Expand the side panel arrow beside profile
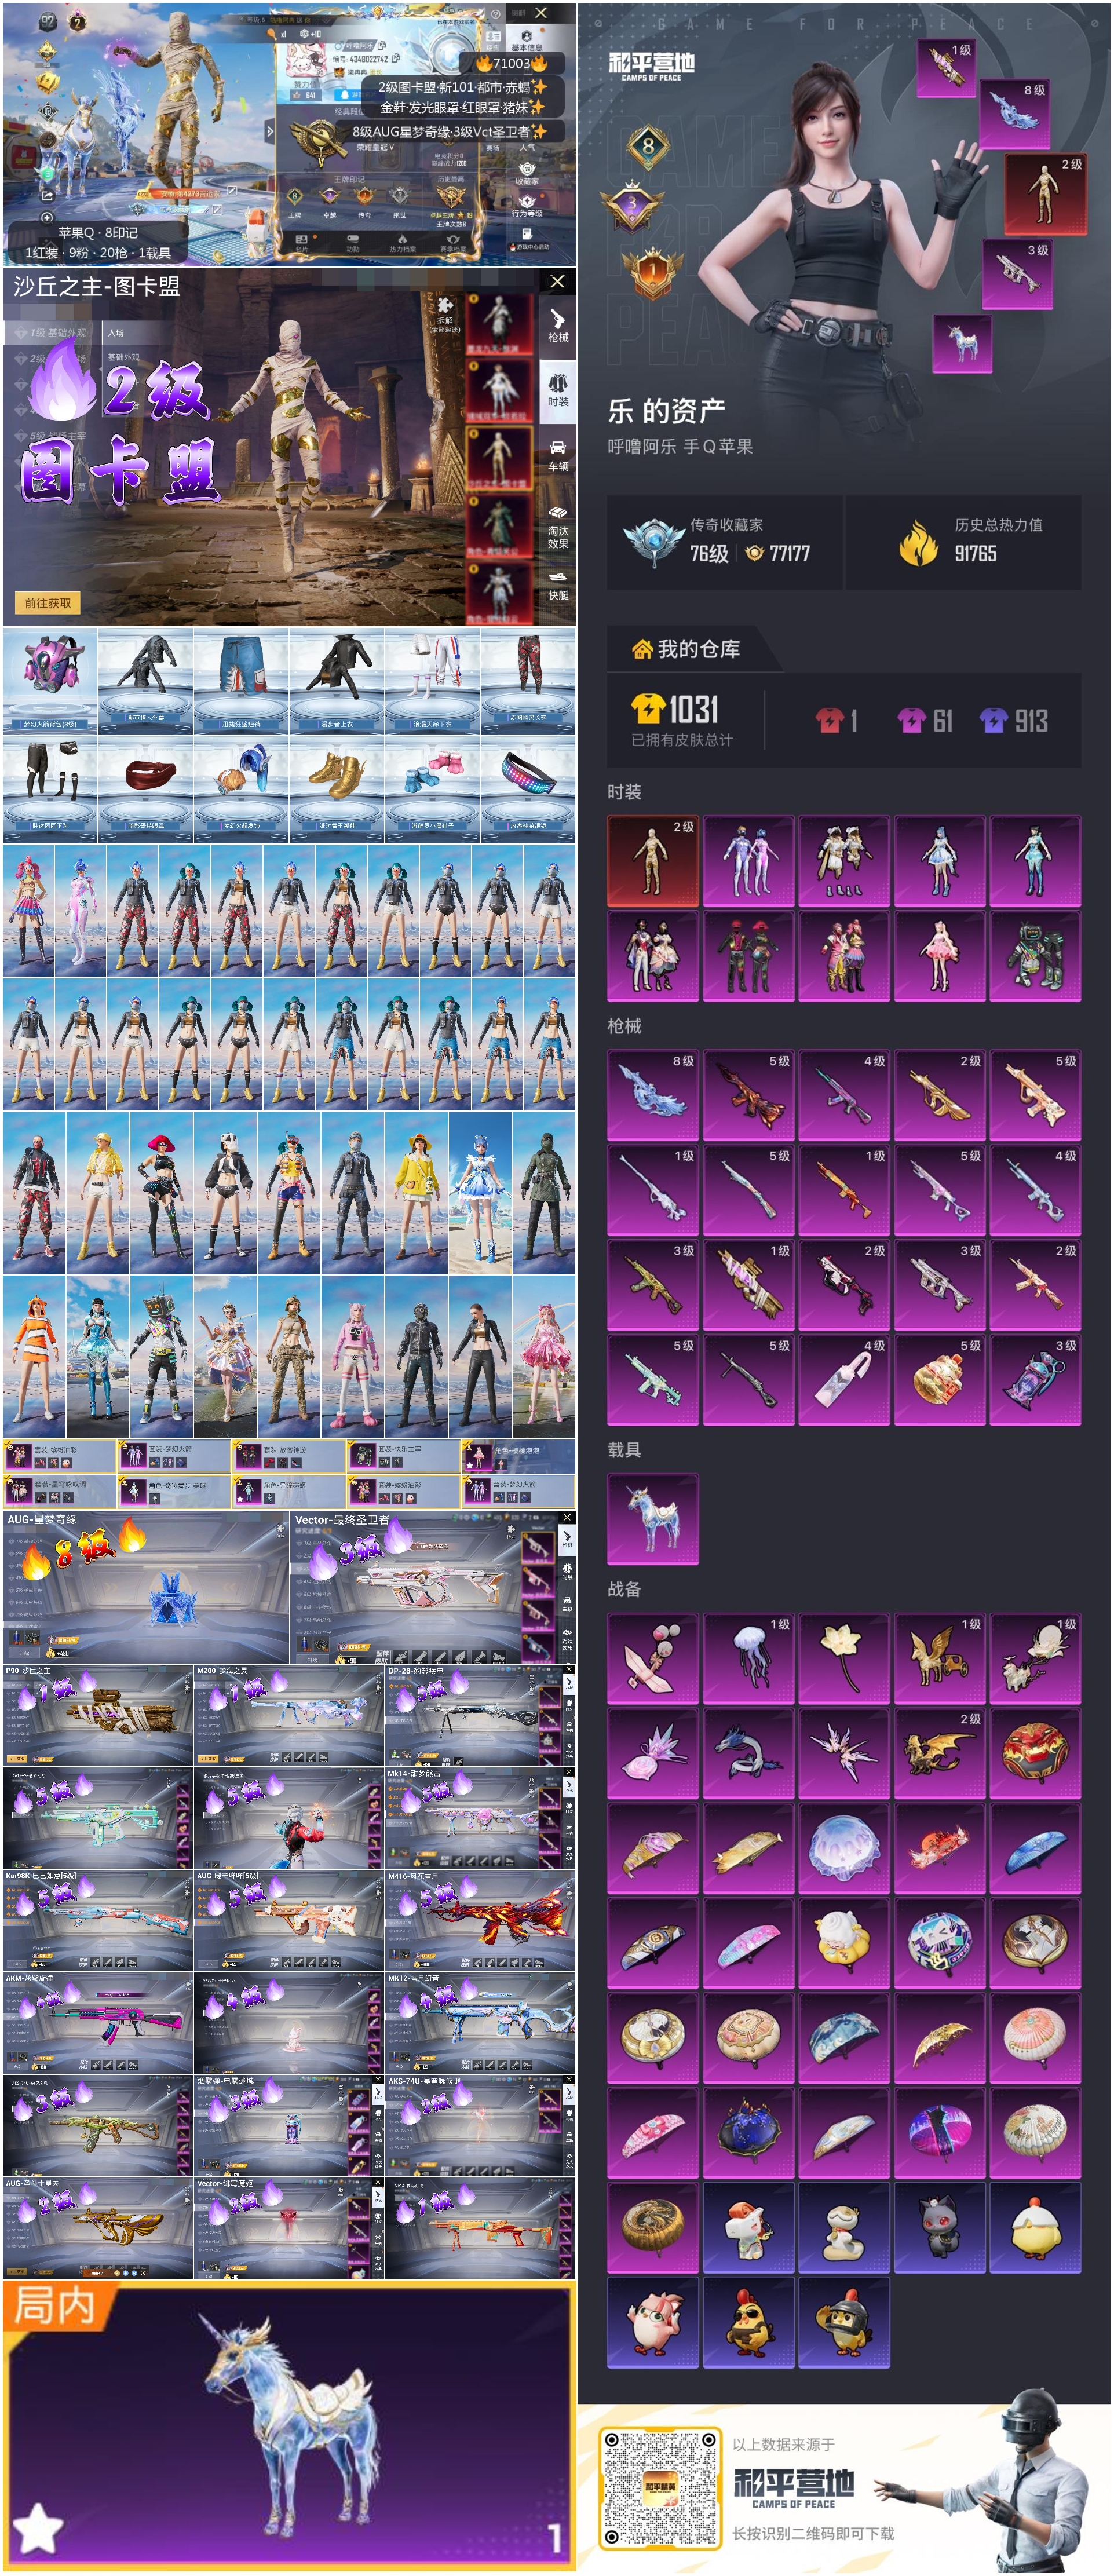The height and width of the screenshot is (2576, 1114). pos(269,131)
